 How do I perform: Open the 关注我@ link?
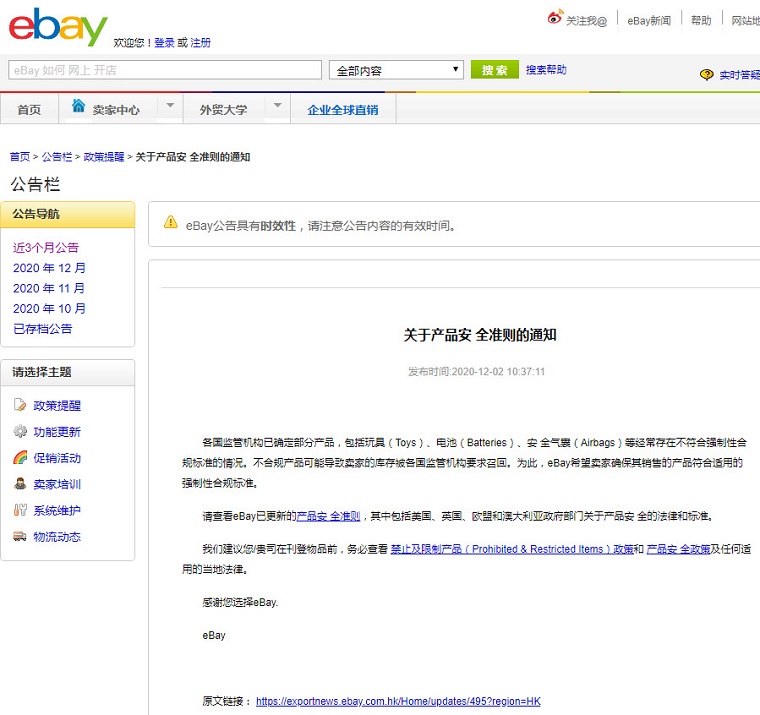[586, 21]
